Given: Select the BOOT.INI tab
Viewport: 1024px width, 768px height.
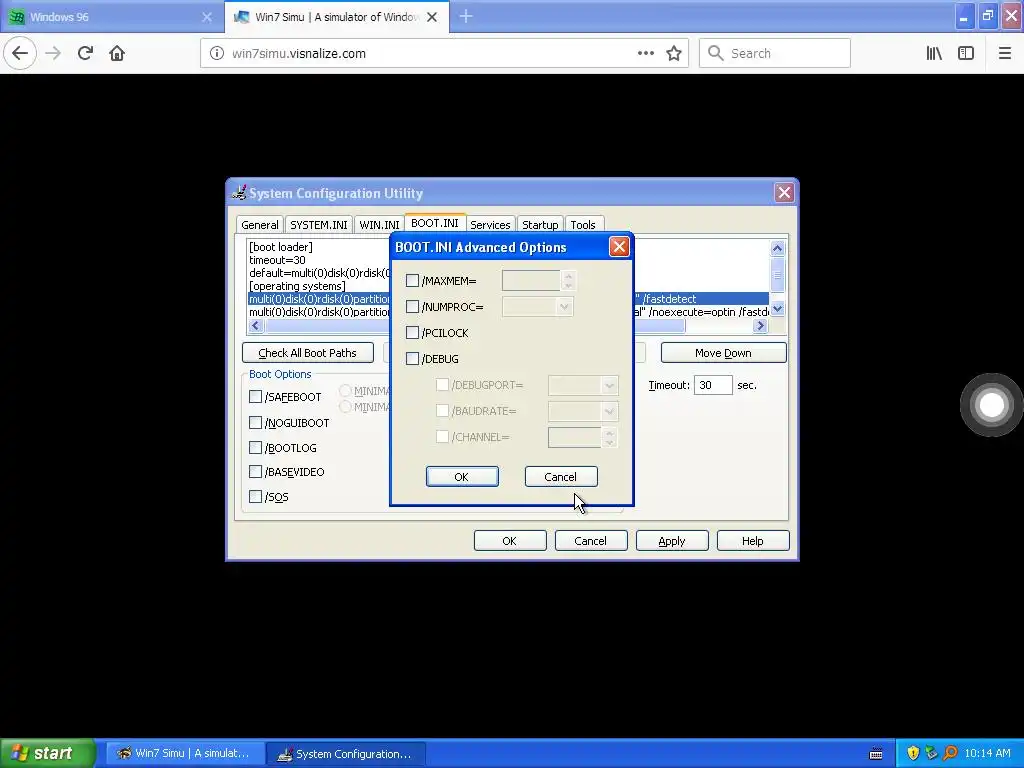Looking at the screenshot, I should pyautogui.click(x=434, y=223).
